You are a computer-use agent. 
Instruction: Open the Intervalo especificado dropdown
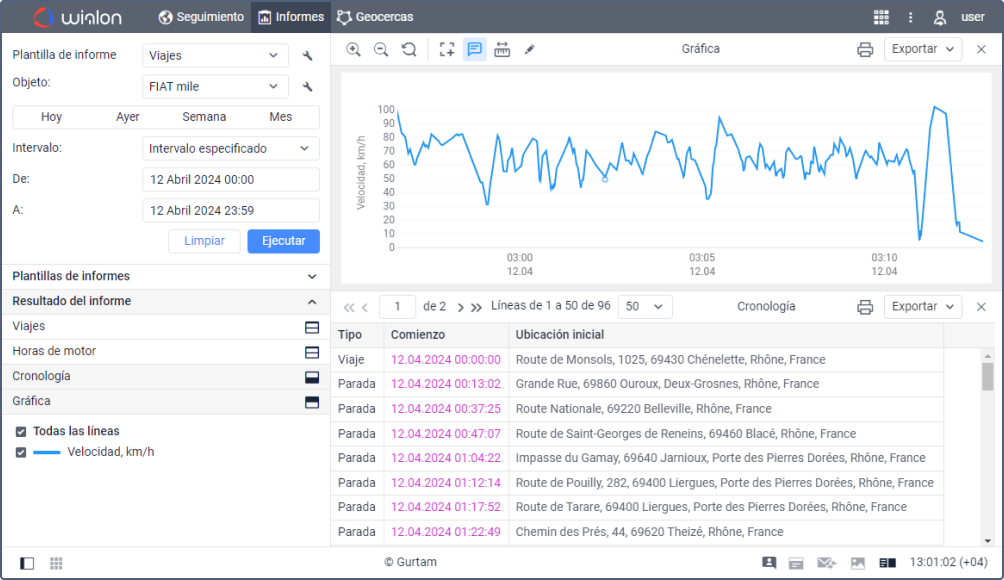[x=231, y=149]
